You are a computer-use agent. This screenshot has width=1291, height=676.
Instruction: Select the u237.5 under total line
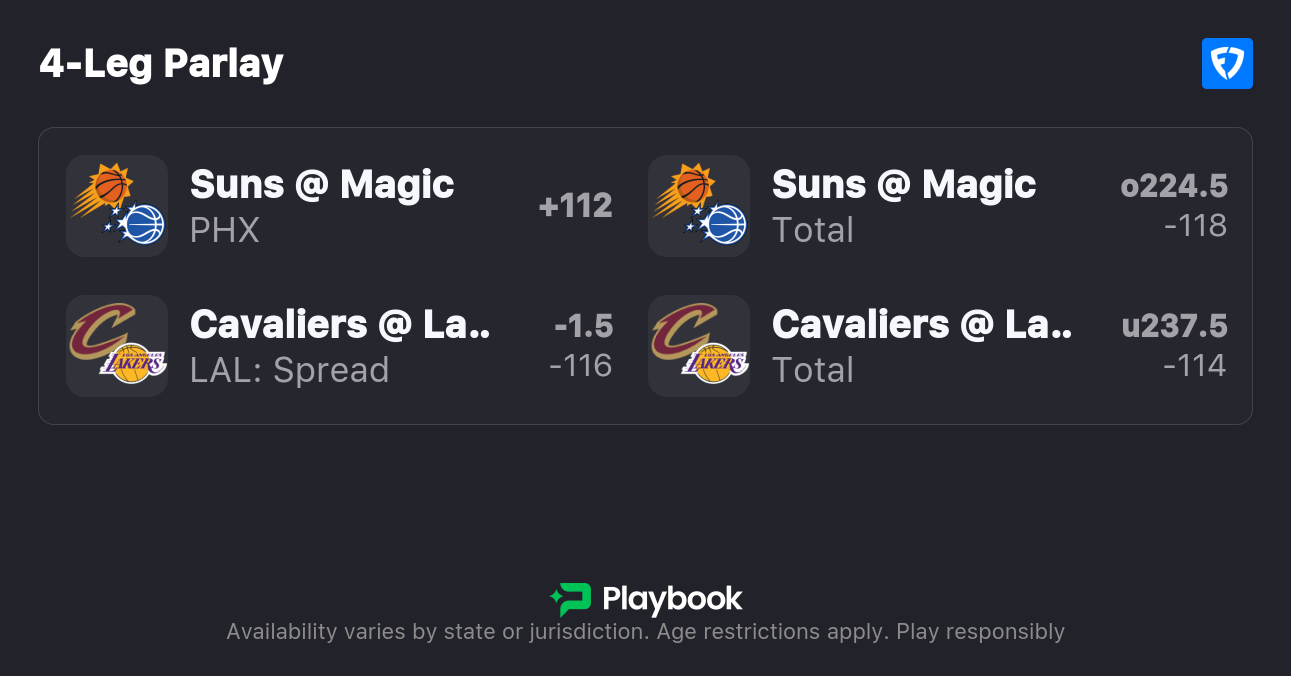tap(1174, 326)
